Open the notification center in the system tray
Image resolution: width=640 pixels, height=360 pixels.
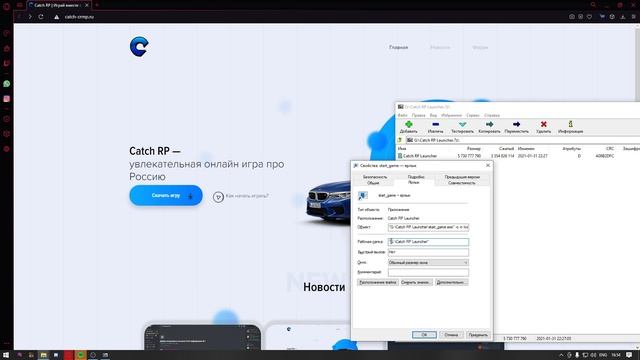pyautogui.click(x=629, y=355)
